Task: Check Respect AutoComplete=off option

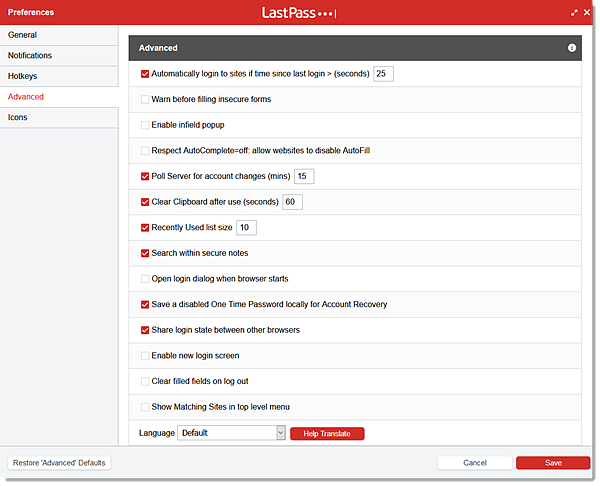Action: 145,151
